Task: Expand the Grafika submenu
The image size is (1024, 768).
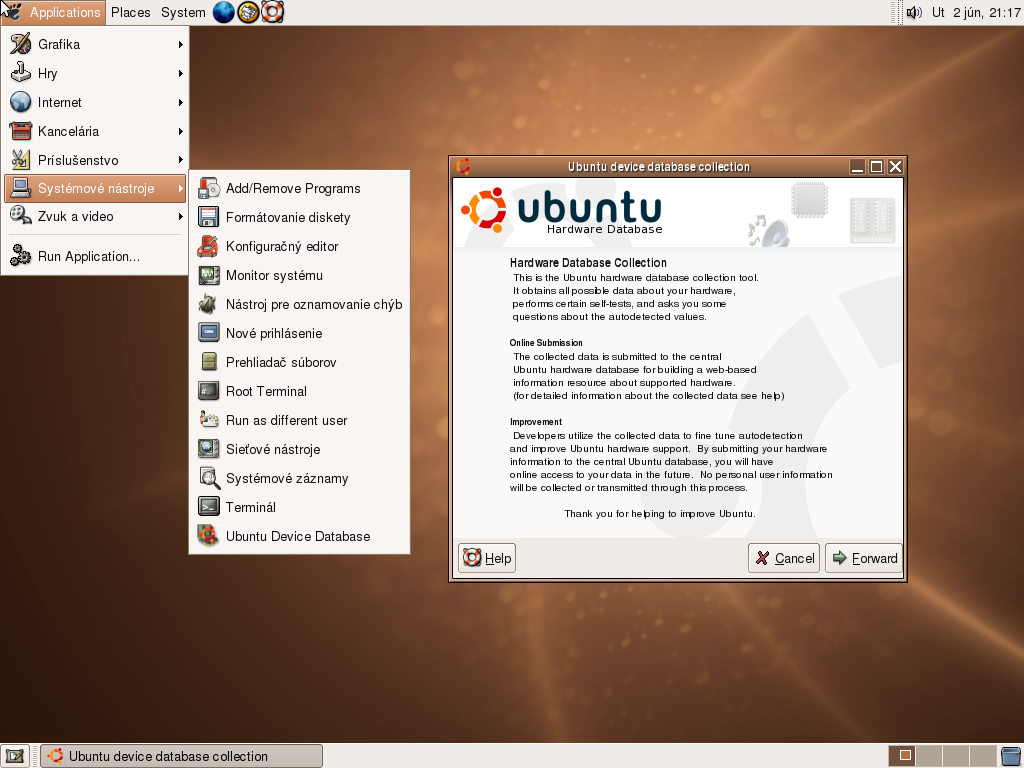Action: (96, 44)
